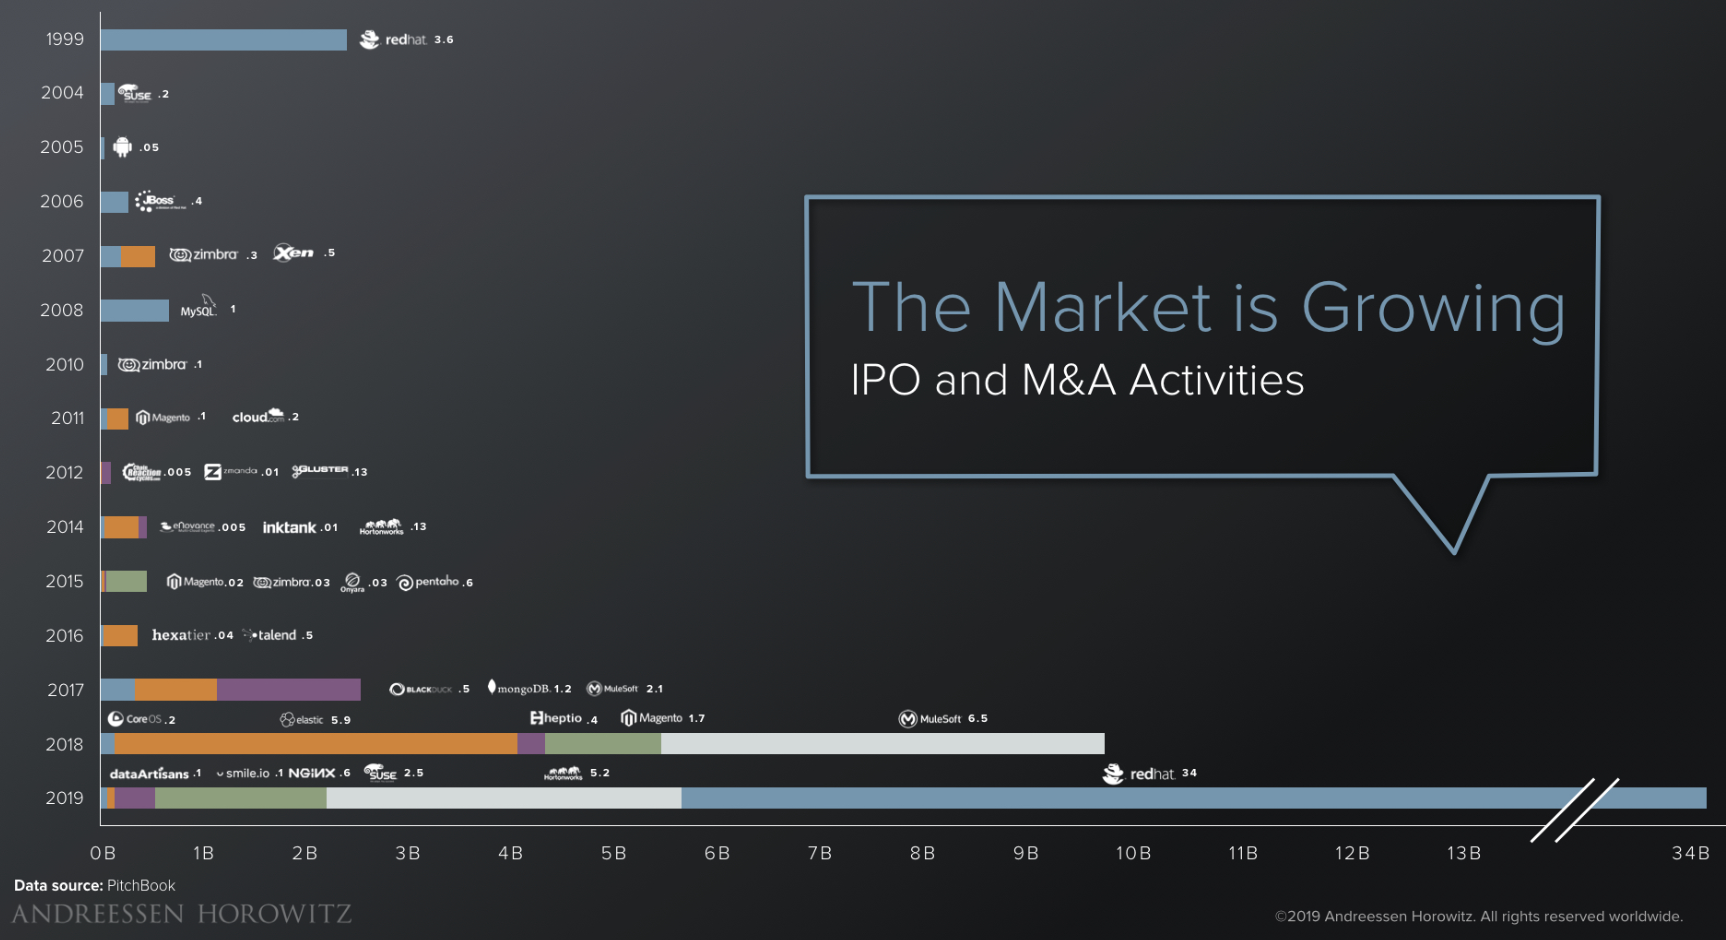
Task: Select the inktank logo in 2014
Action: pyautogui.click(x=289, y=527)
